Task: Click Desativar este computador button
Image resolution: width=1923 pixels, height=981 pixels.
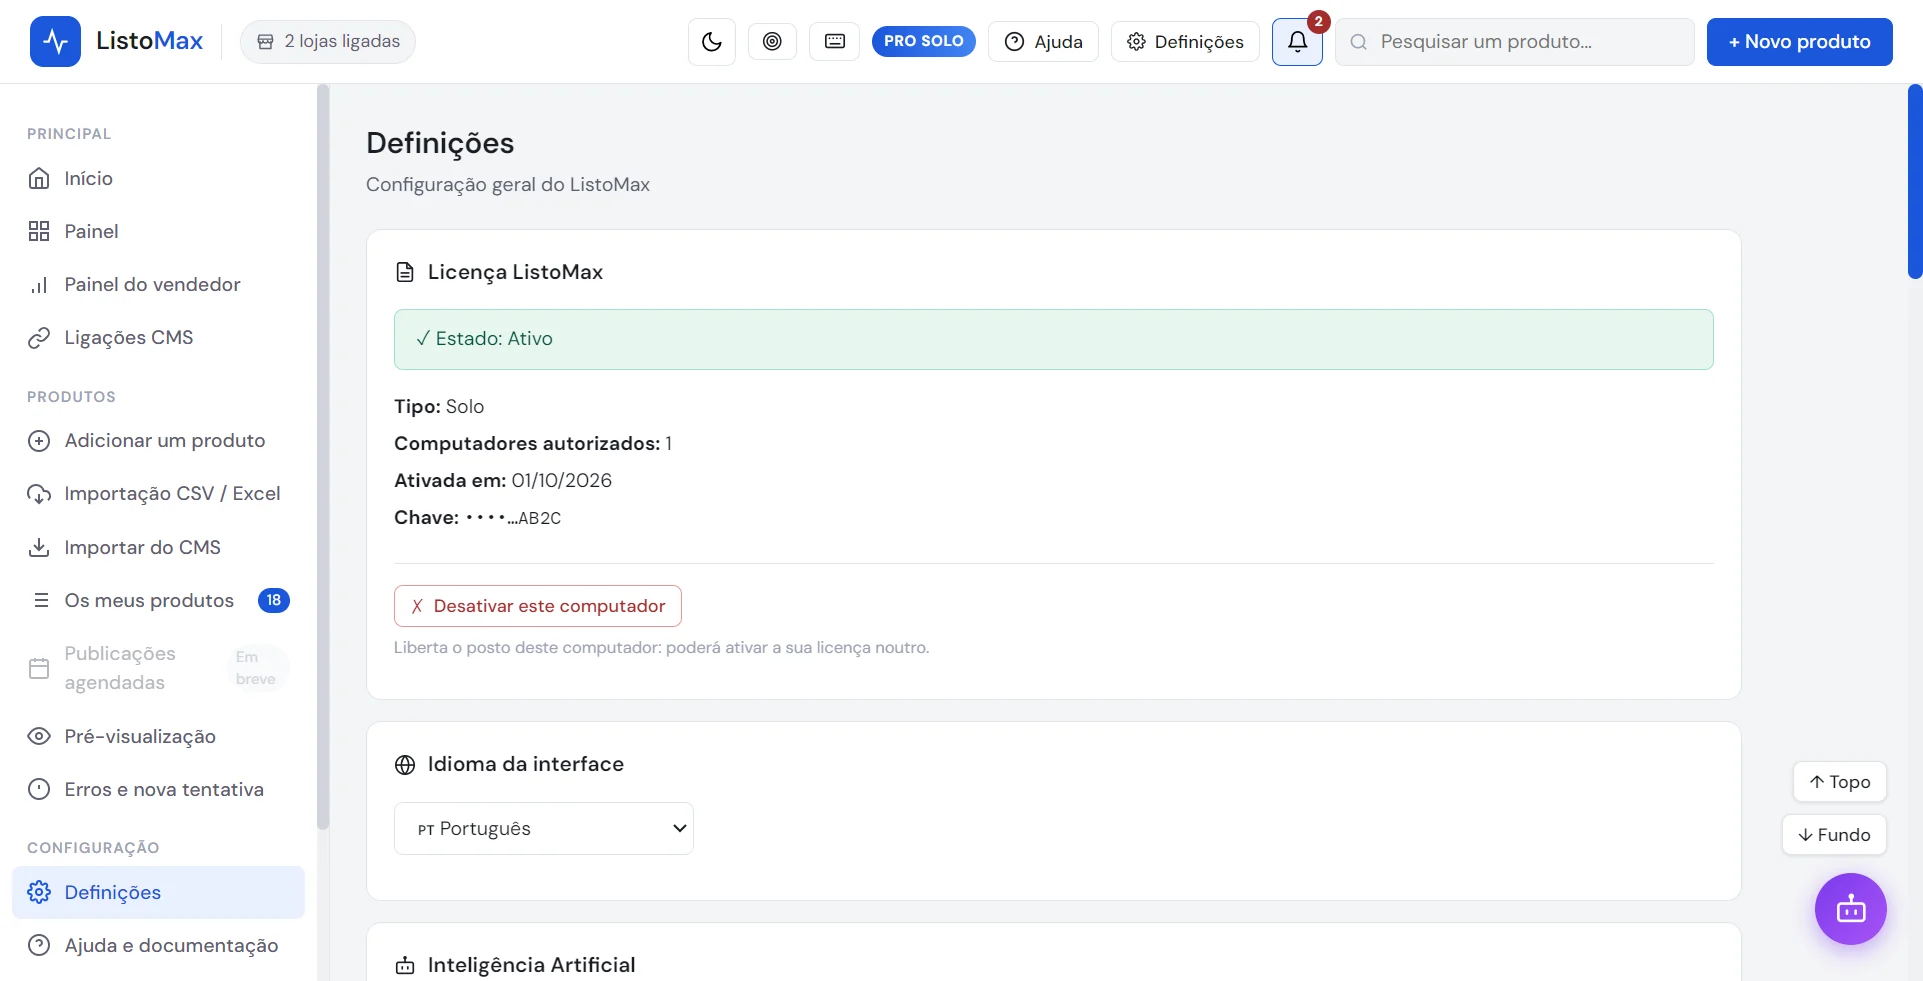Action: pos(538,606)
